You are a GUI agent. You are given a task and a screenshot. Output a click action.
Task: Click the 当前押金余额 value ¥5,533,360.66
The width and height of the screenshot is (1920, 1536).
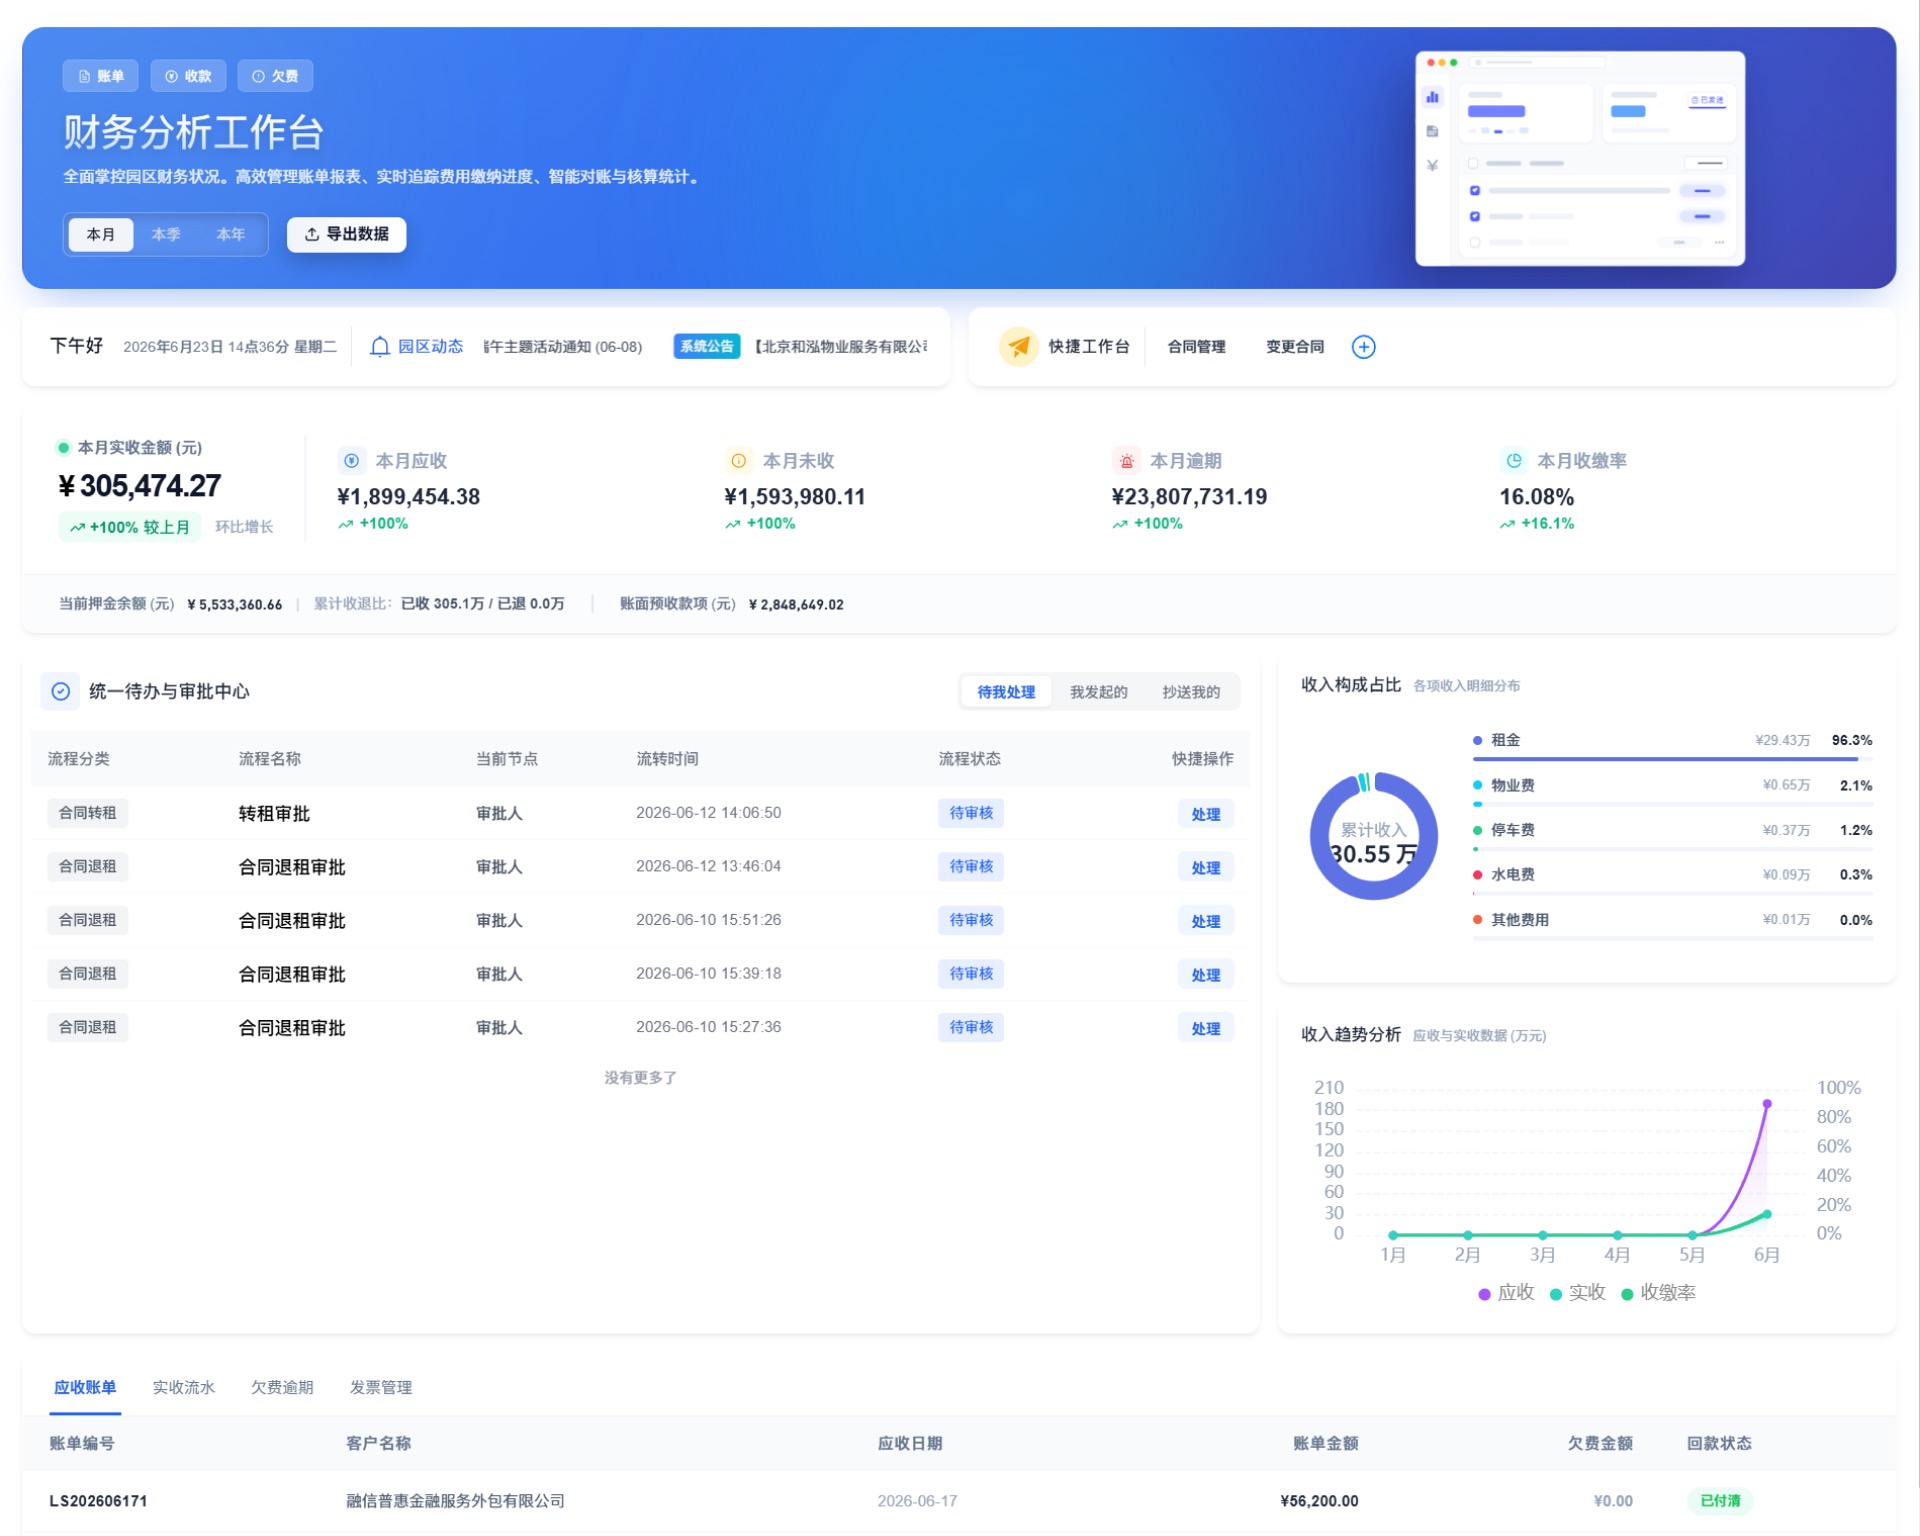(x=234, y=605)
